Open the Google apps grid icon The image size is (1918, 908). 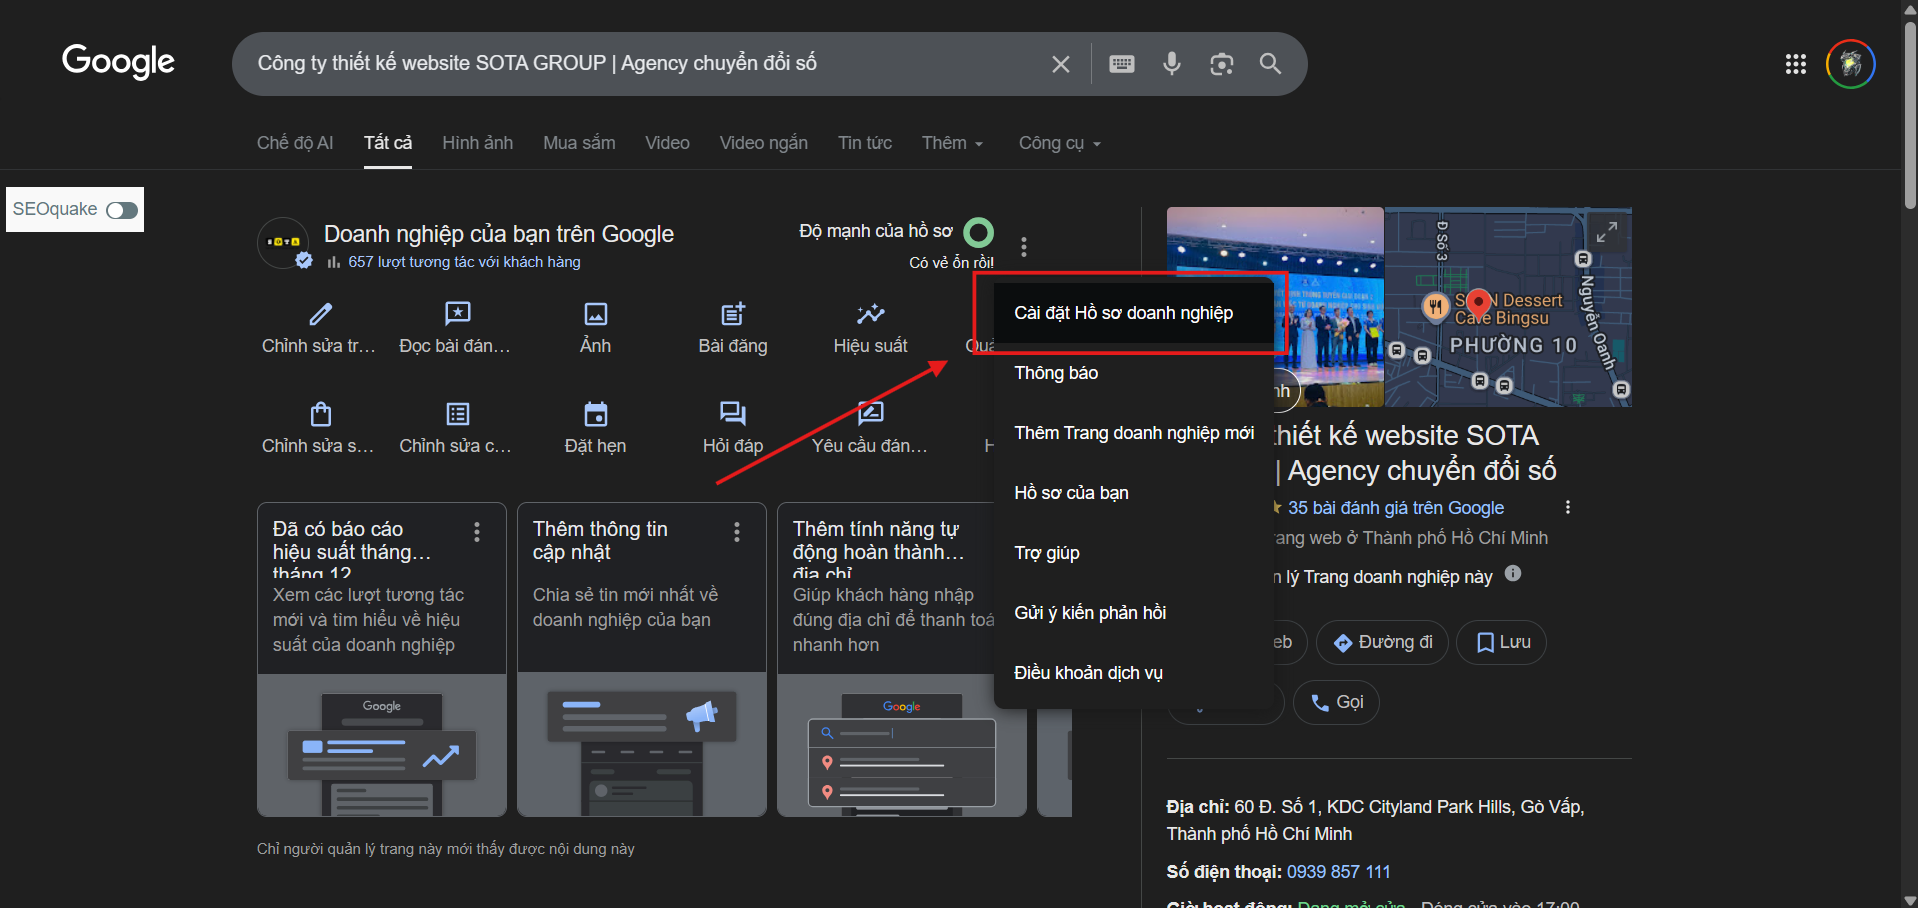point(1795,63)
